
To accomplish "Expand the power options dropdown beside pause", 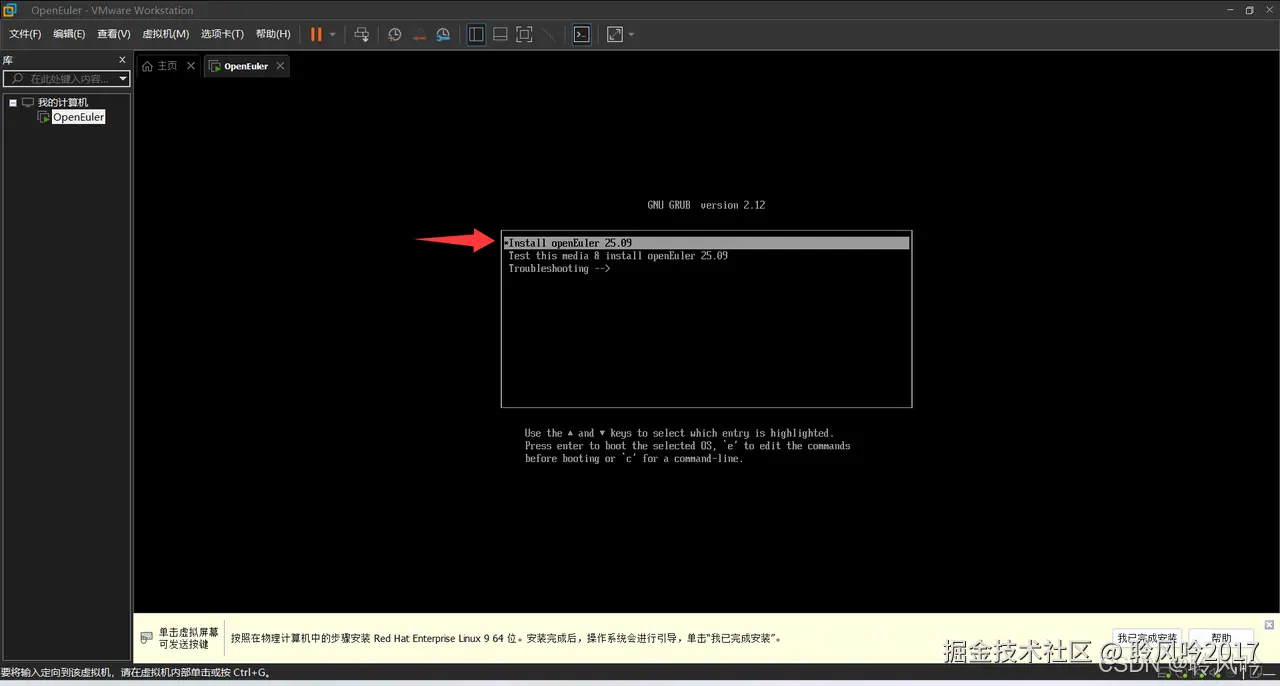I will point(333,34).
